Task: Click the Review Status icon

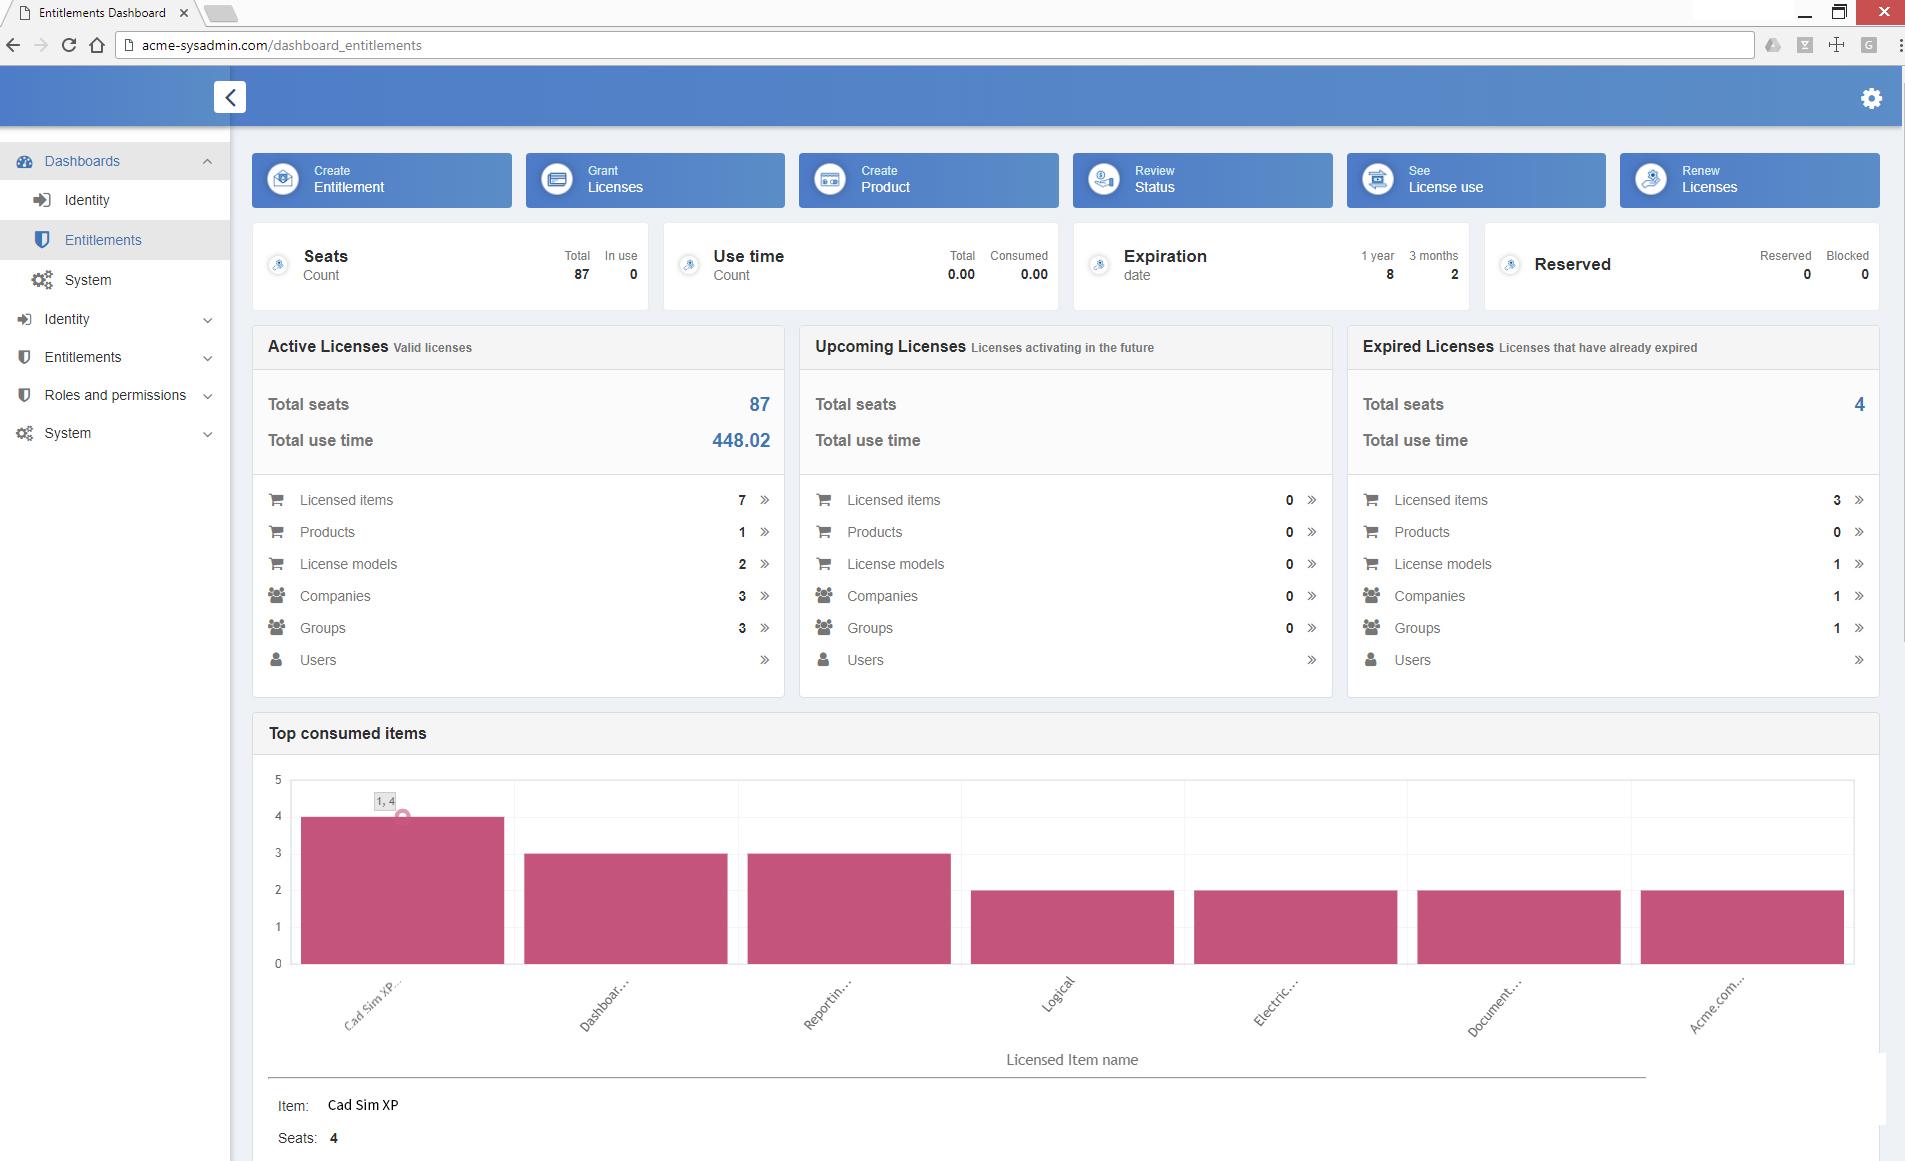Action: point(1104,179)
